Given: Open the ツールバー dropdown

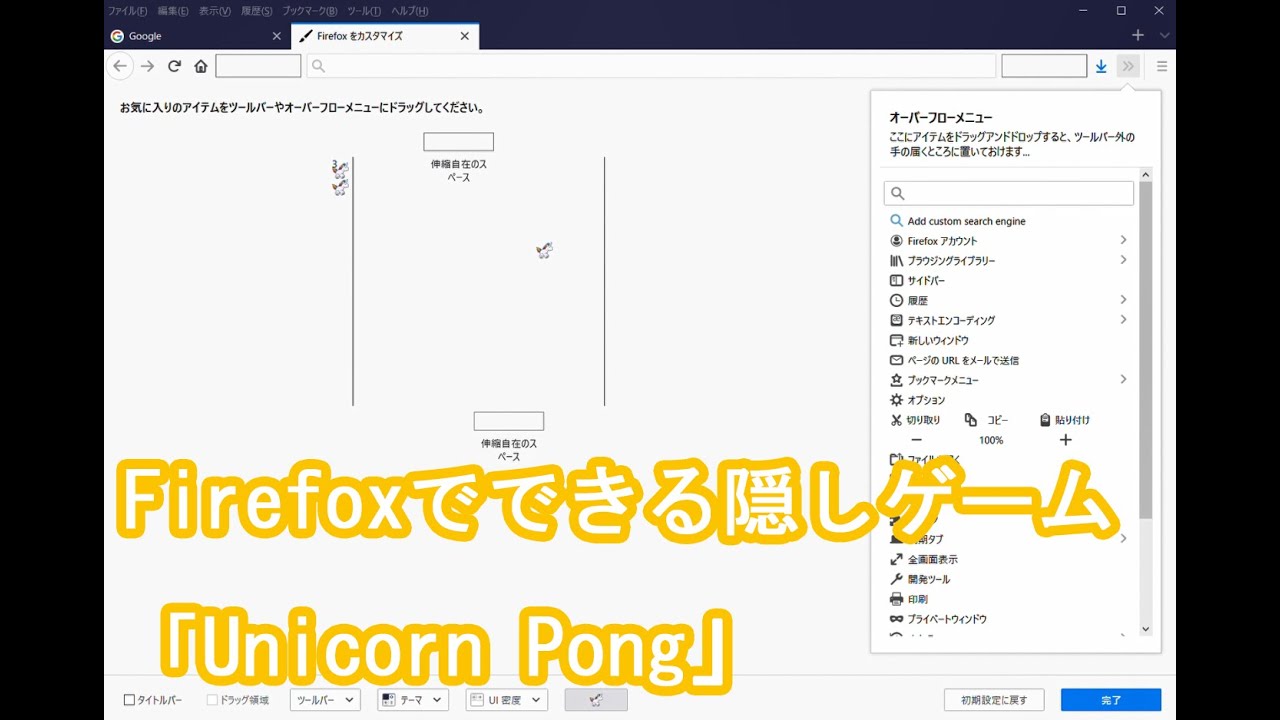Looking at the screenshot, I should (x=326, y=700).
